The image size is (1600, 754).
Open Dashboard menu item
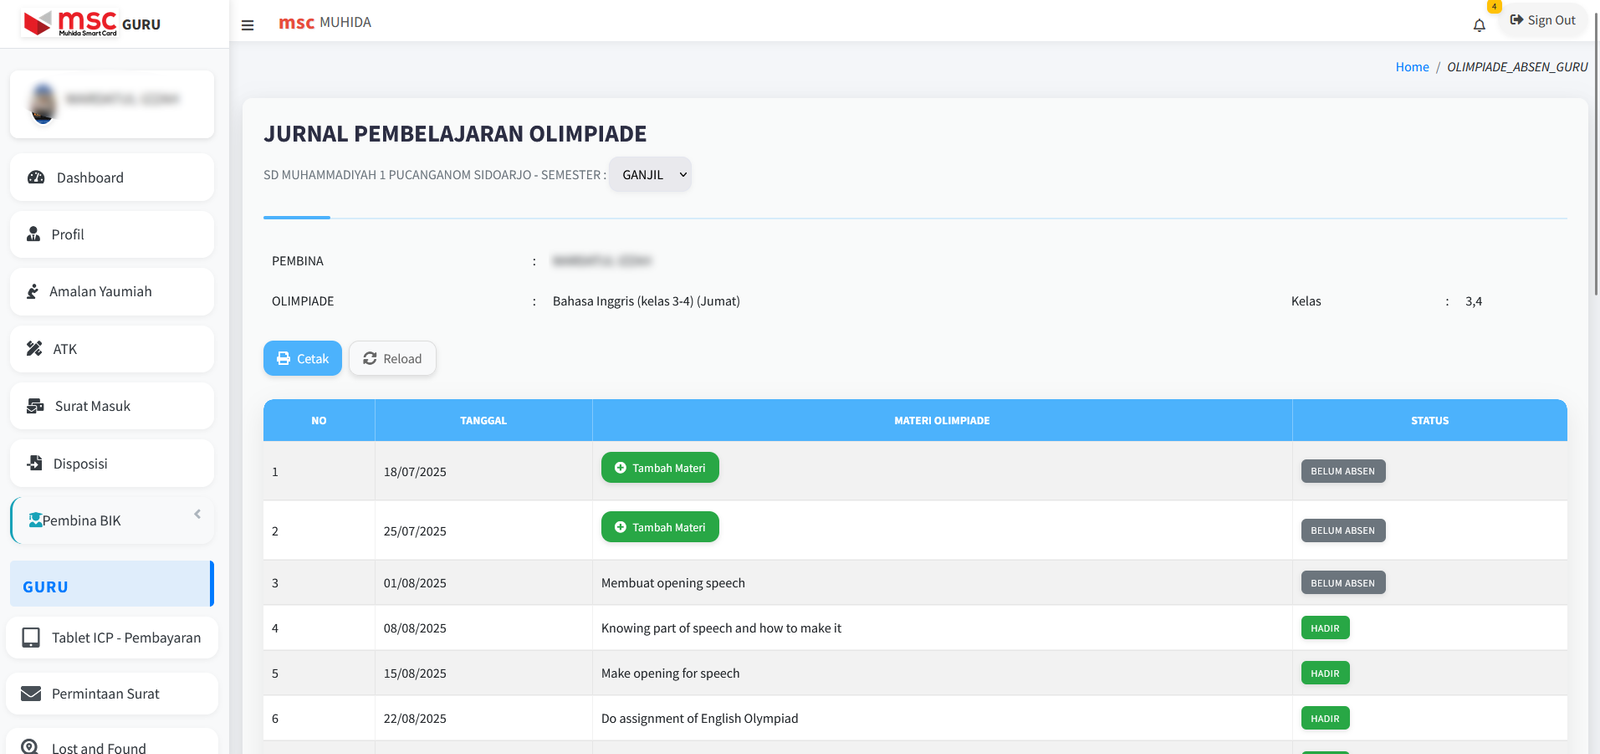(112, 177)
